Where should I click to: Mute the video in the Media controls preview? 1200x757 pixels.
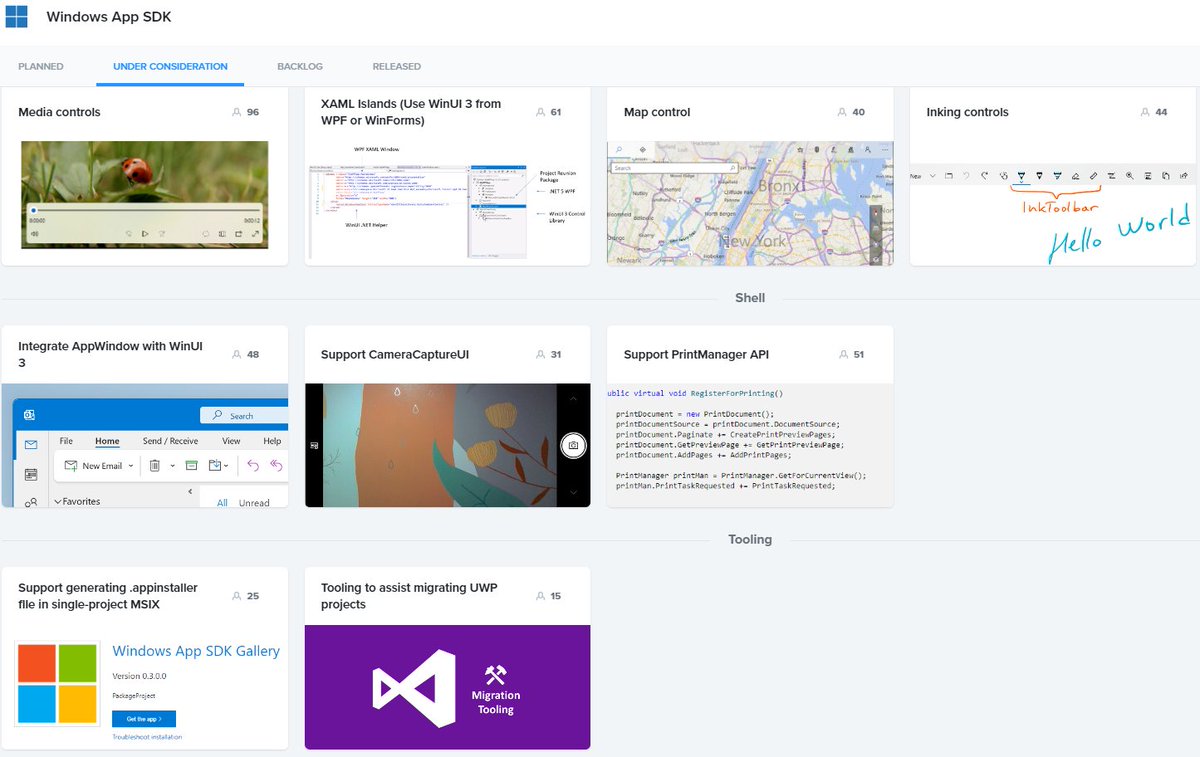[35, 234]
